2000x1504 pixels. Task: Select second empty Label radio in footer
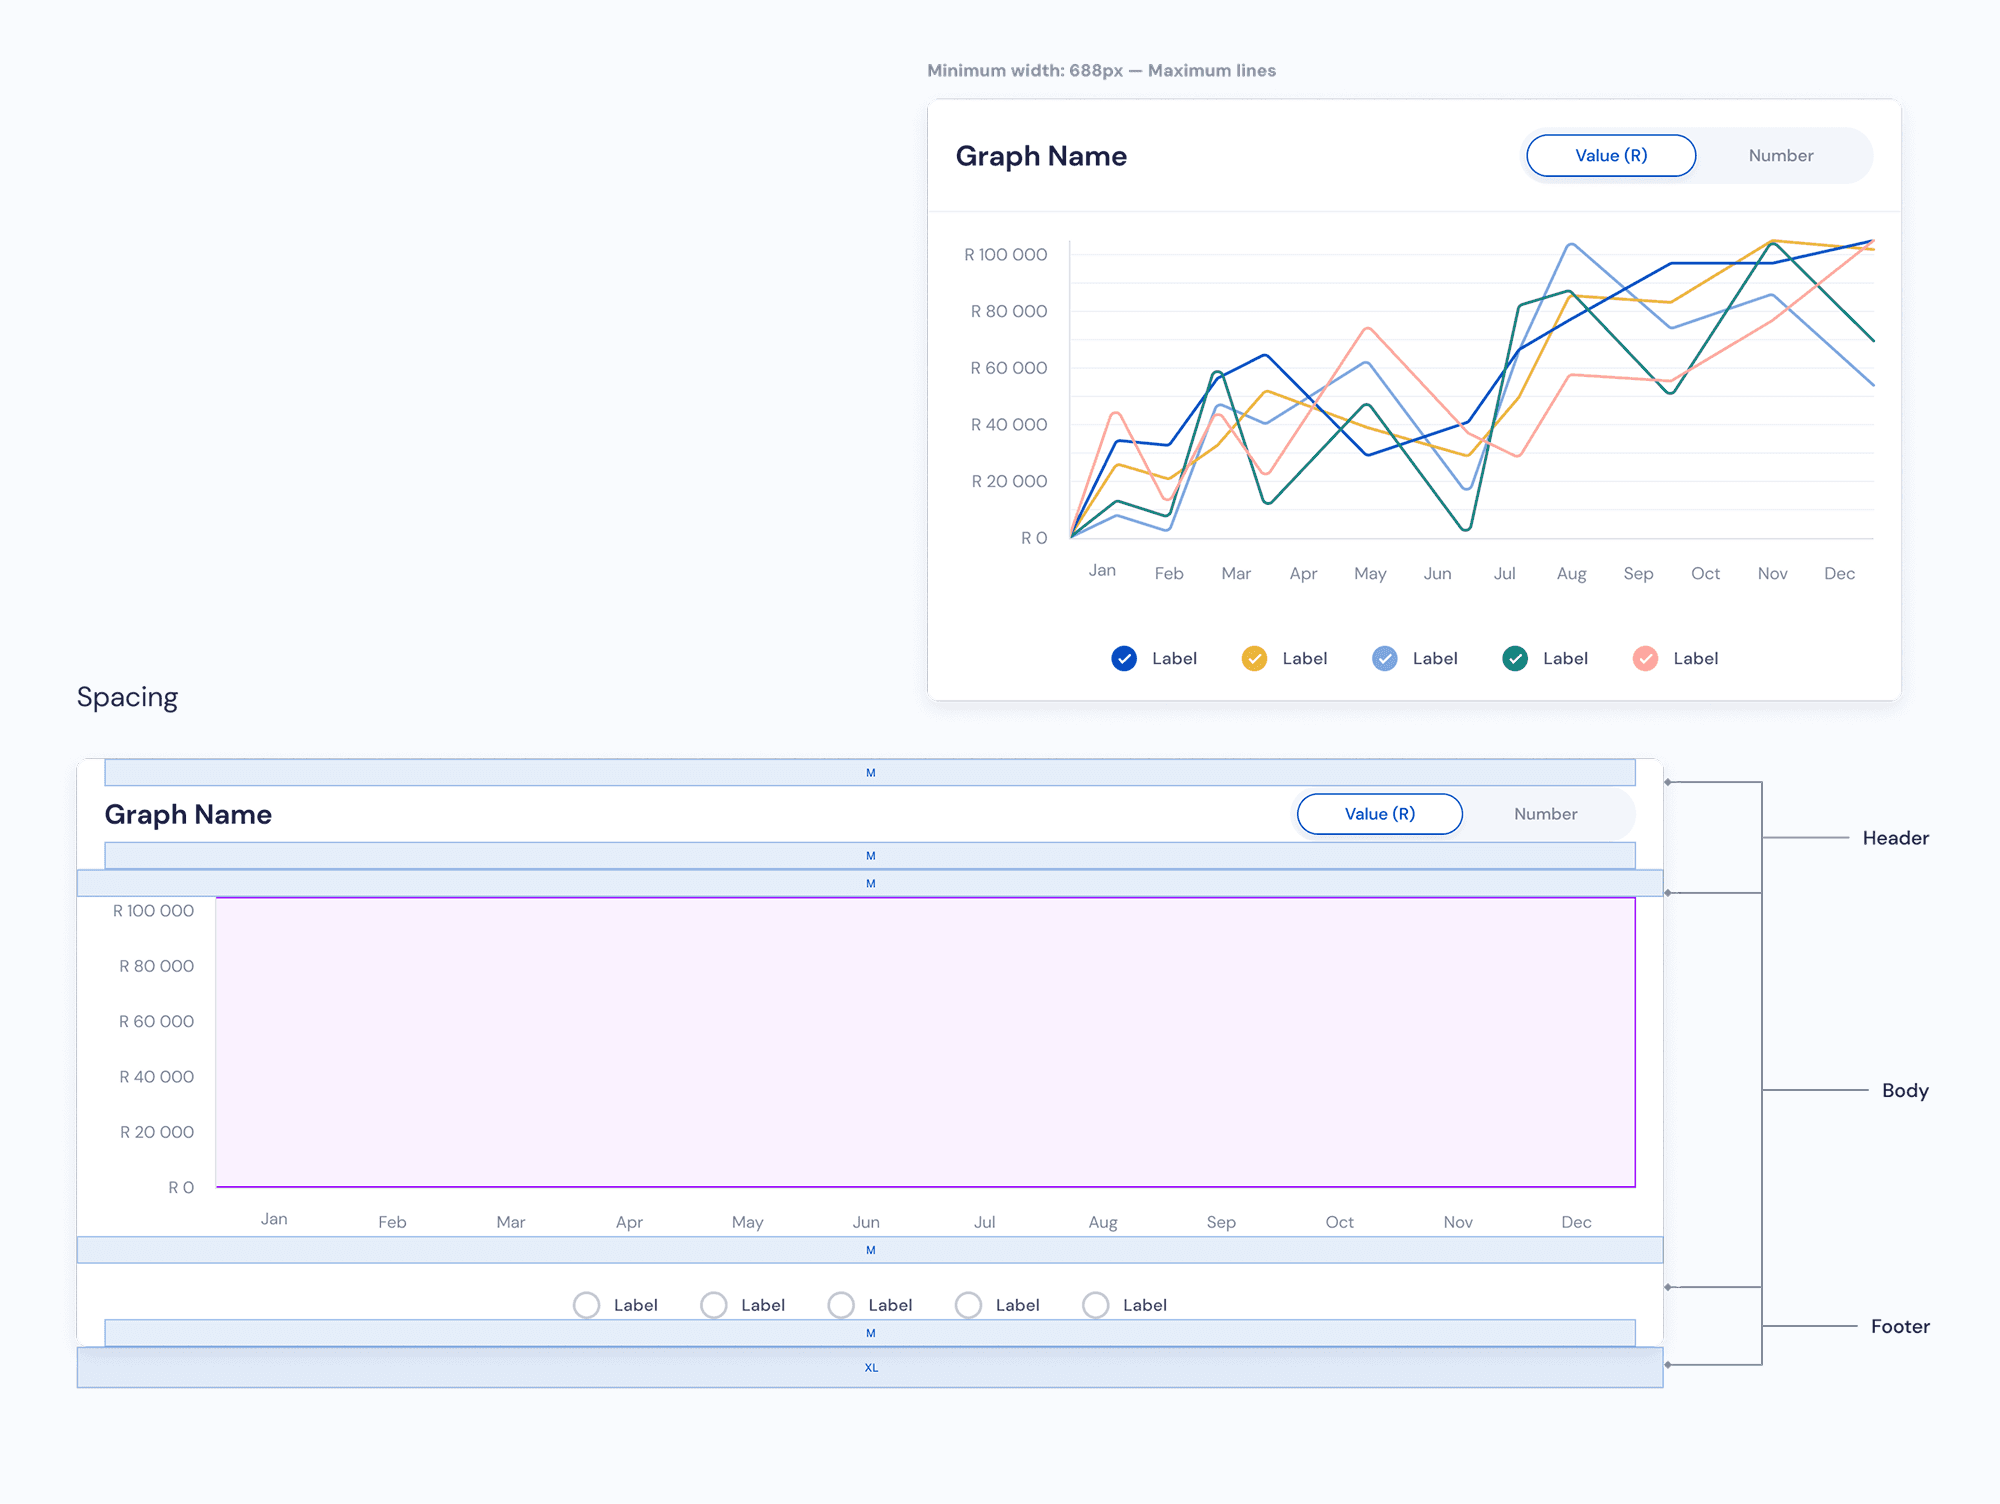click(x=714, y=1305)
